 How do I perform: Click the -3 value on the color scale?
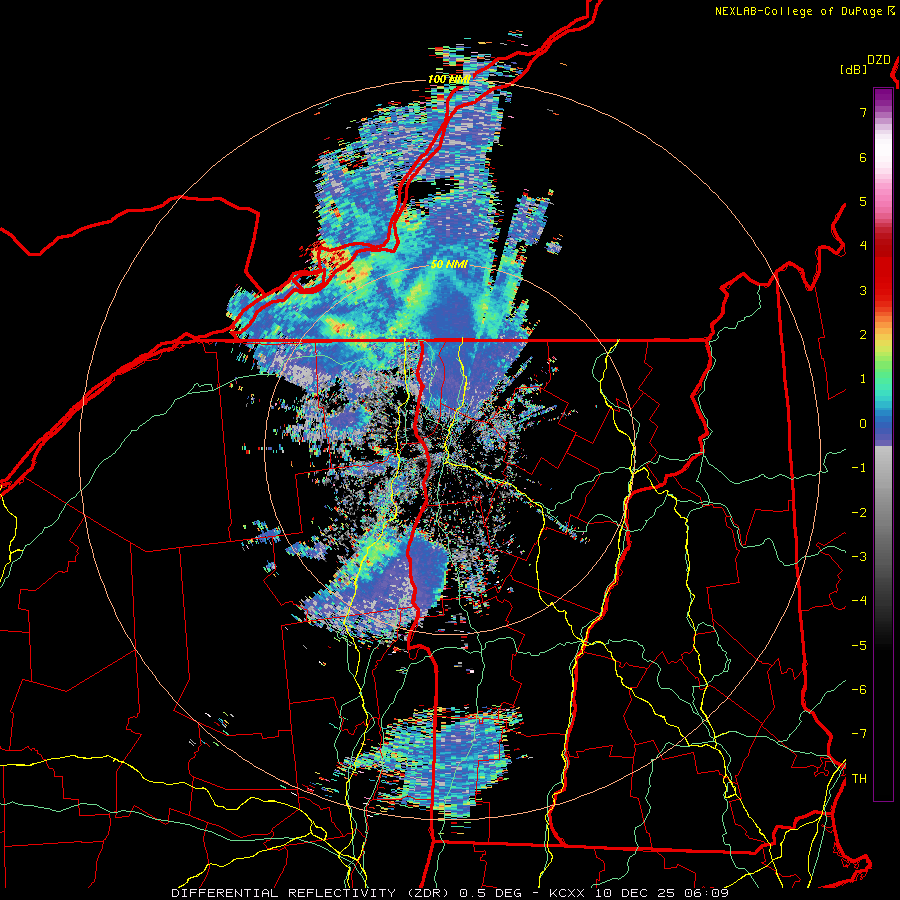(859, 557)
